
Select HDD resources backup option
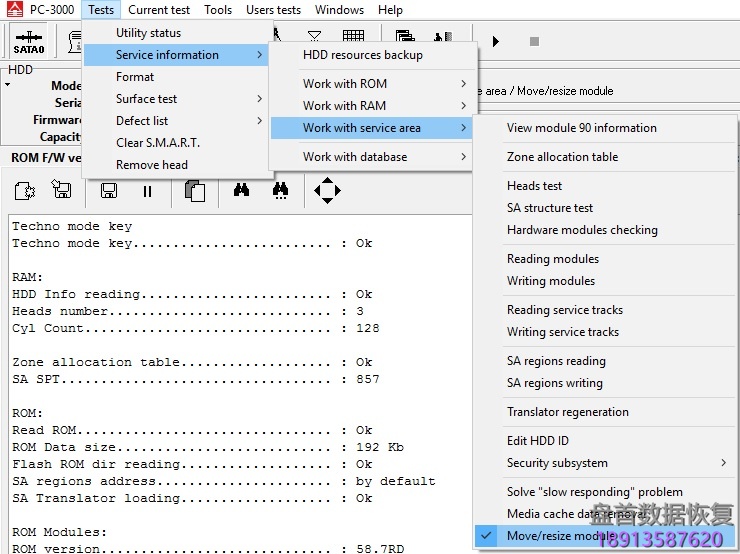click(x=363, y=55)
